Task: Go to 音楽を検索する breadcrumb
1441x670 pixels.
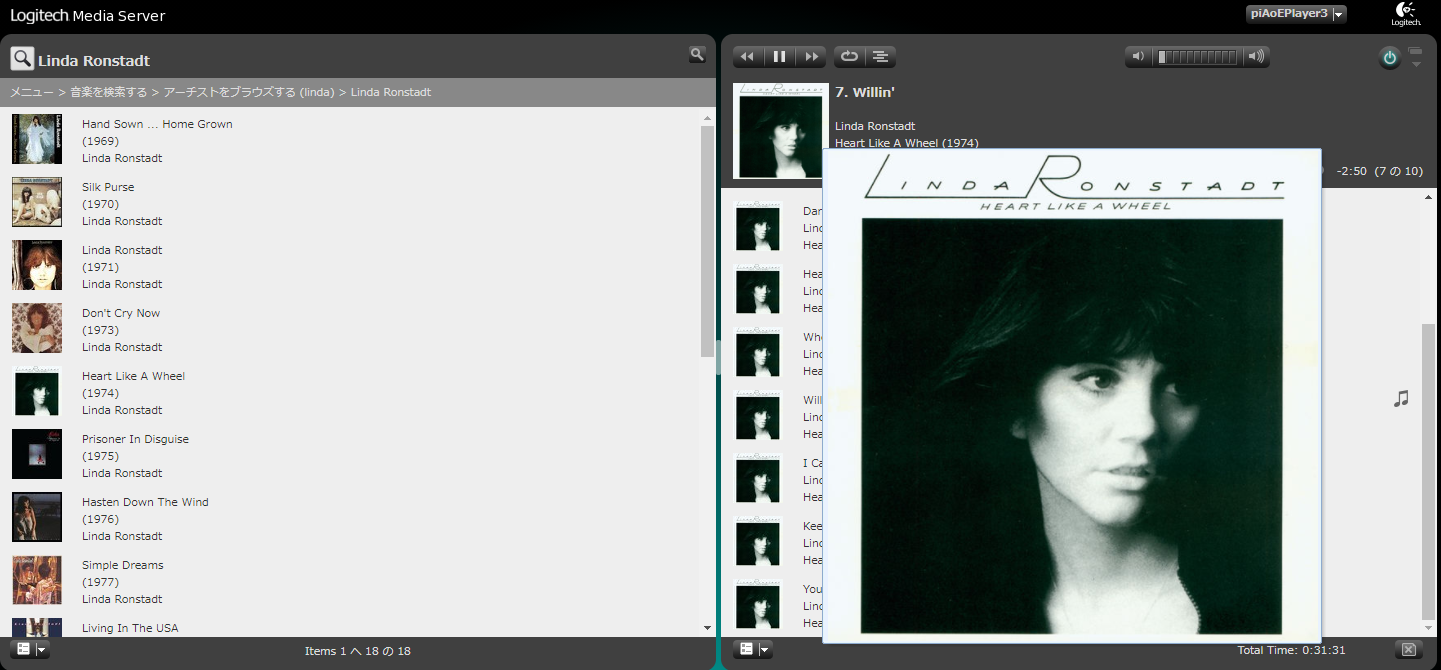Action: coord(108,92)
